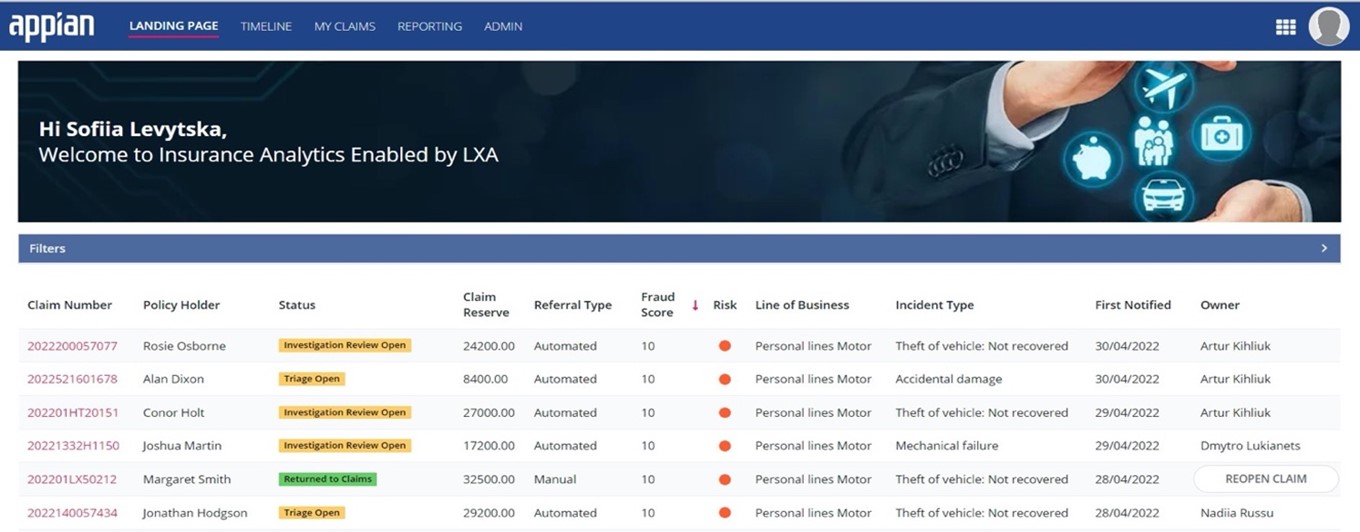Open the app grid navigation icon
Image resolution: width=1360 pixels, height=532 pixels.
(x=1285, y=27)
